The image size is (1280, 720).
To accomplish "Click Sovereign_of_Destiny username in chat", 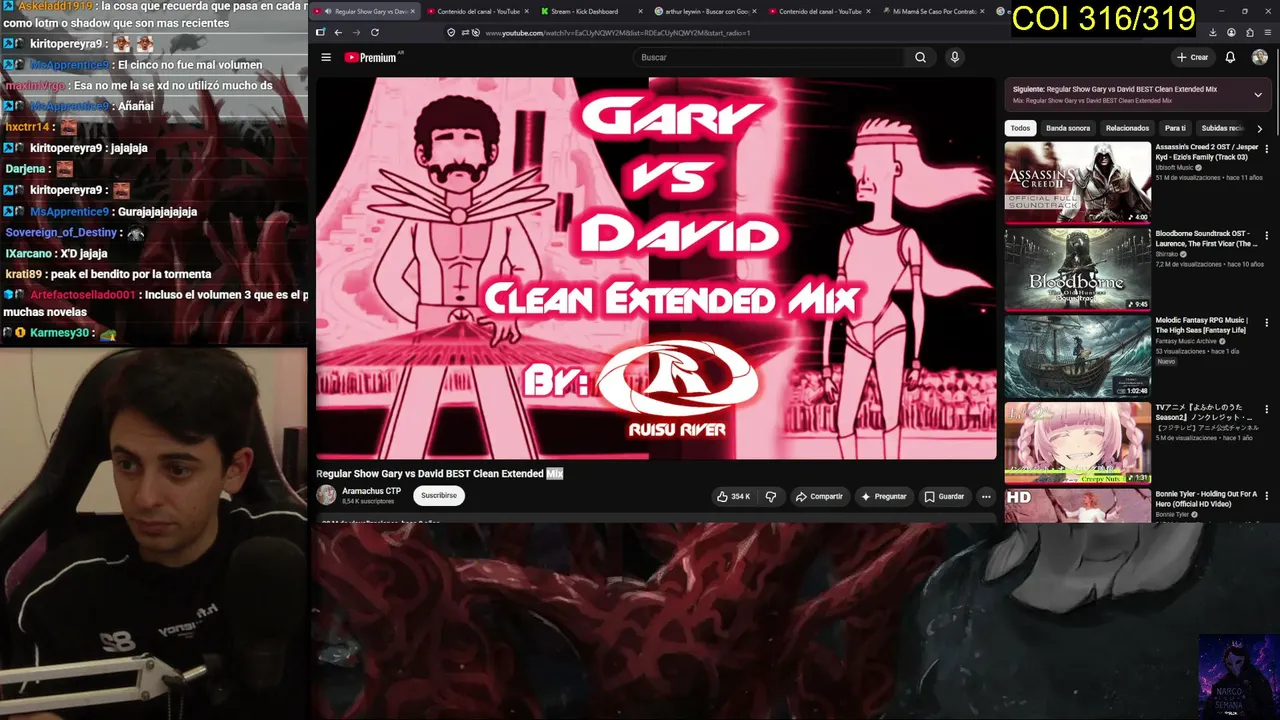I will 62,232.
